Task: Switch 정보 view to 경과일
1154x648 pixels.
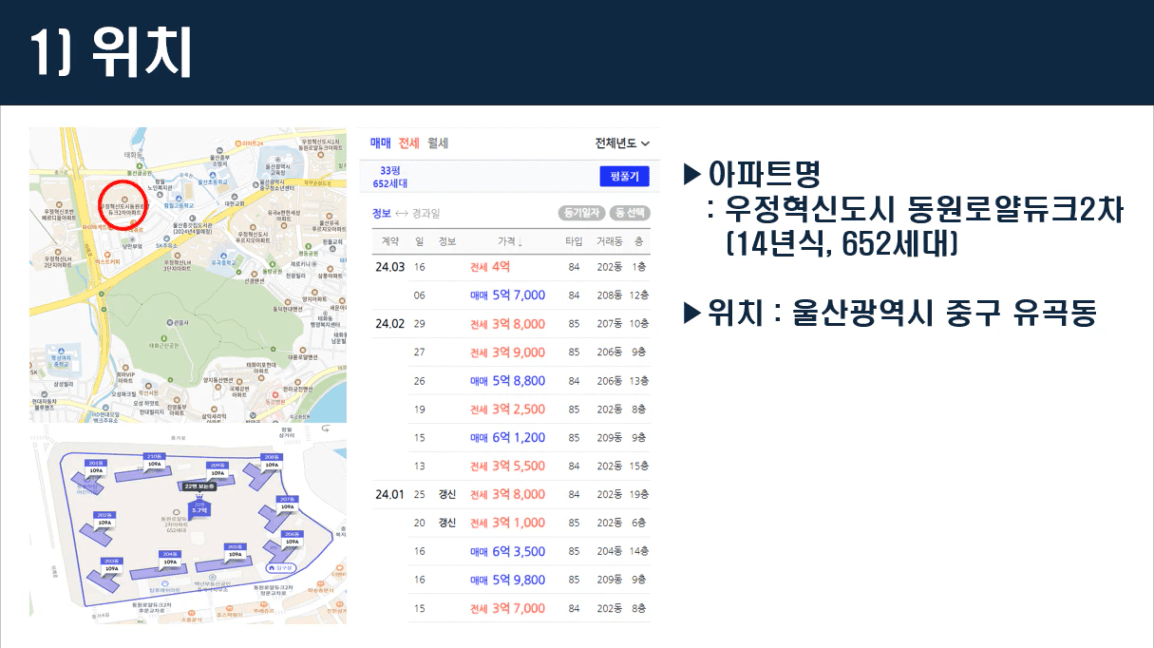Action: click(x=426, y=214)
